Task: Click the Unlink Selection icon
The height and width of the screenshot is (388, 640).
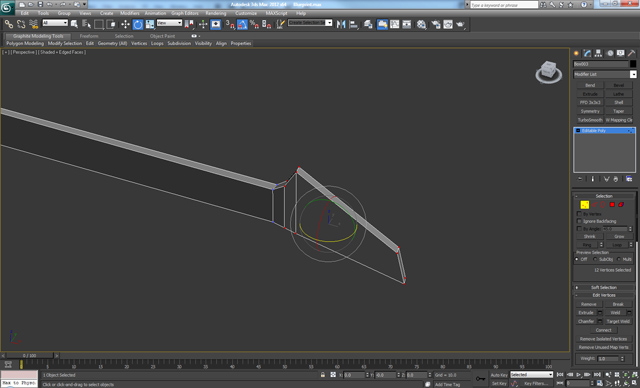Action: (x=21, y=24)
